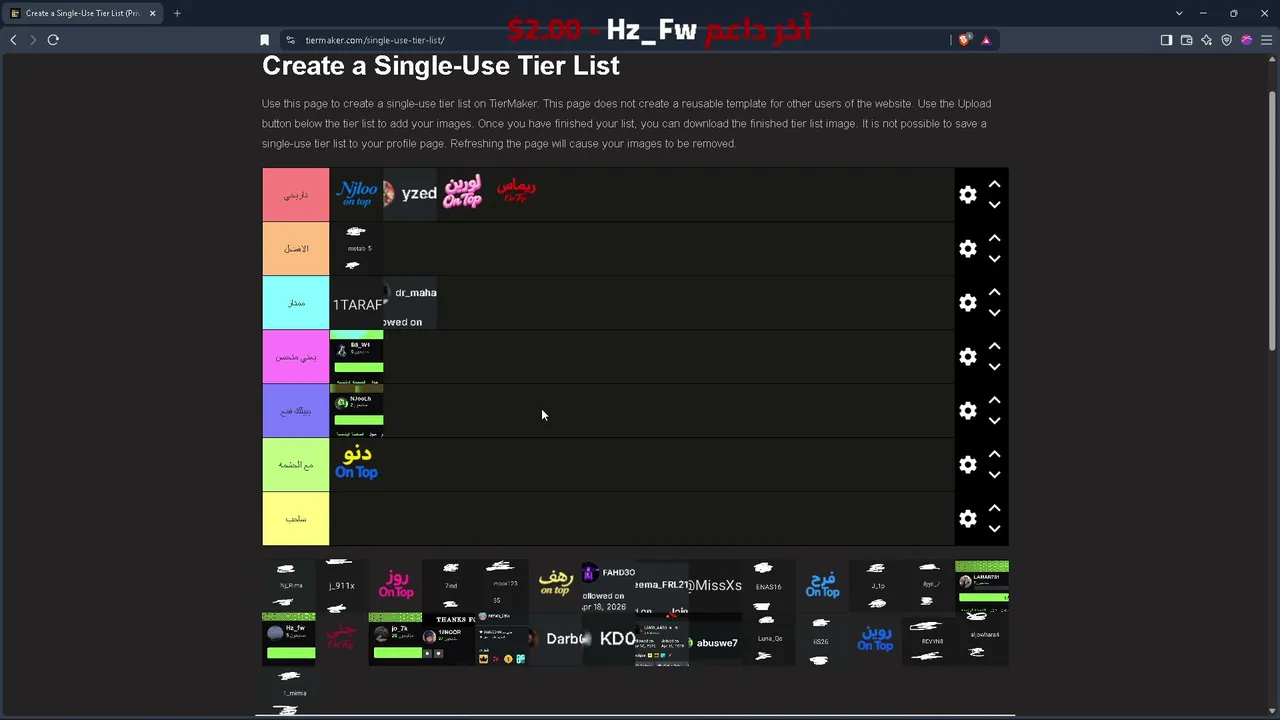
Task: Open settings gear for the magenta tier row
Action: (967, 357)
